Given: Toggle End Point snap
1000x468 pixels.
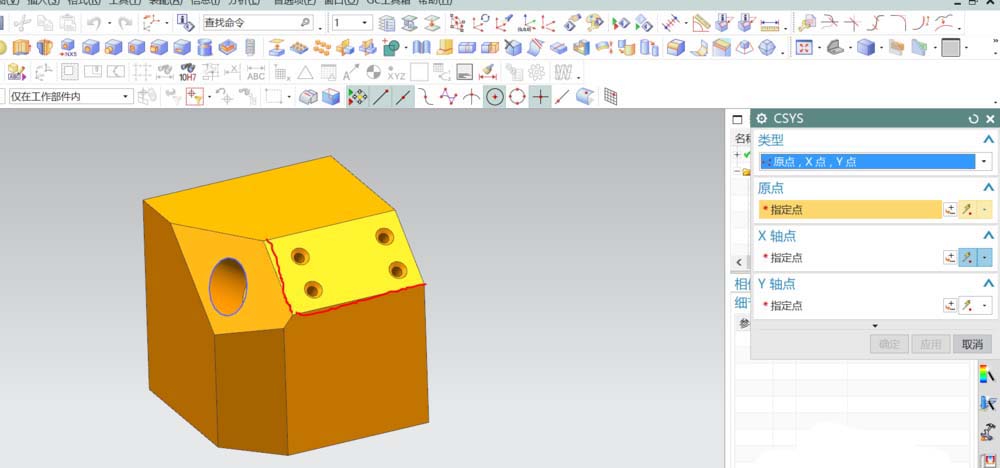Looking at the screenshot, I should [381, 97].
